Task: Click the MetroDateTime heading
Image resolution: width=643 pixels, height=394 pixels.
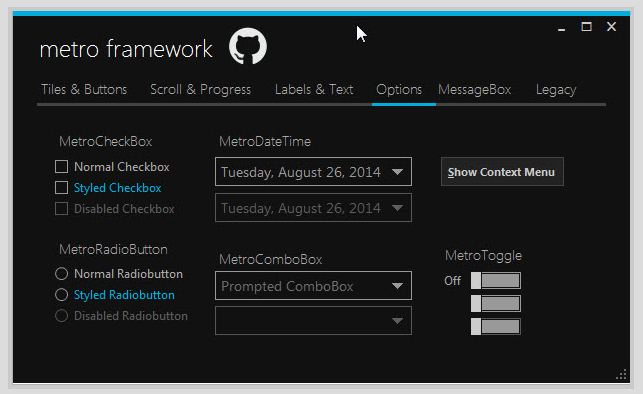Action: pyautogui.click(x=265, y=141)
